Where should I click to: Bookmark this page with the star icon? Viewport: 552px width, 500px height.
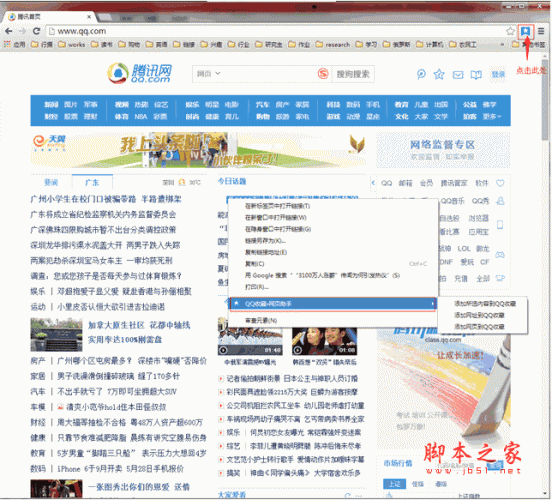pos(510,31)
